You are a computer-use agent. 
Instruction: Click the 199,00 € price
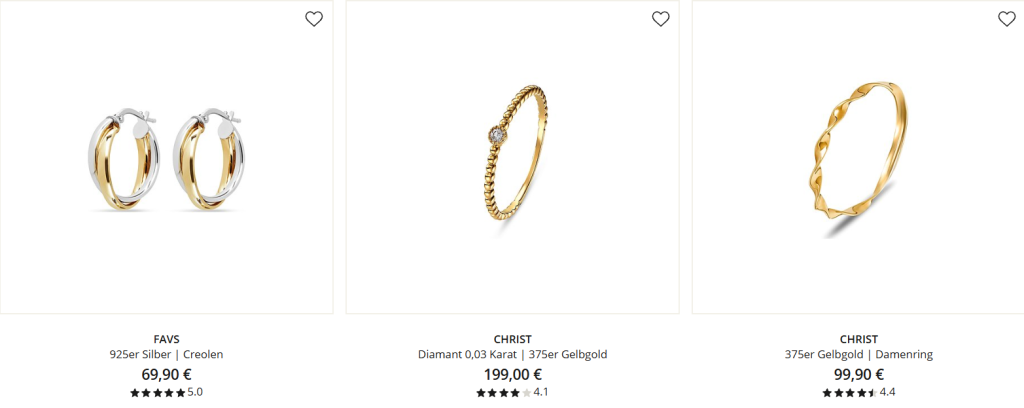coord(513,375)
